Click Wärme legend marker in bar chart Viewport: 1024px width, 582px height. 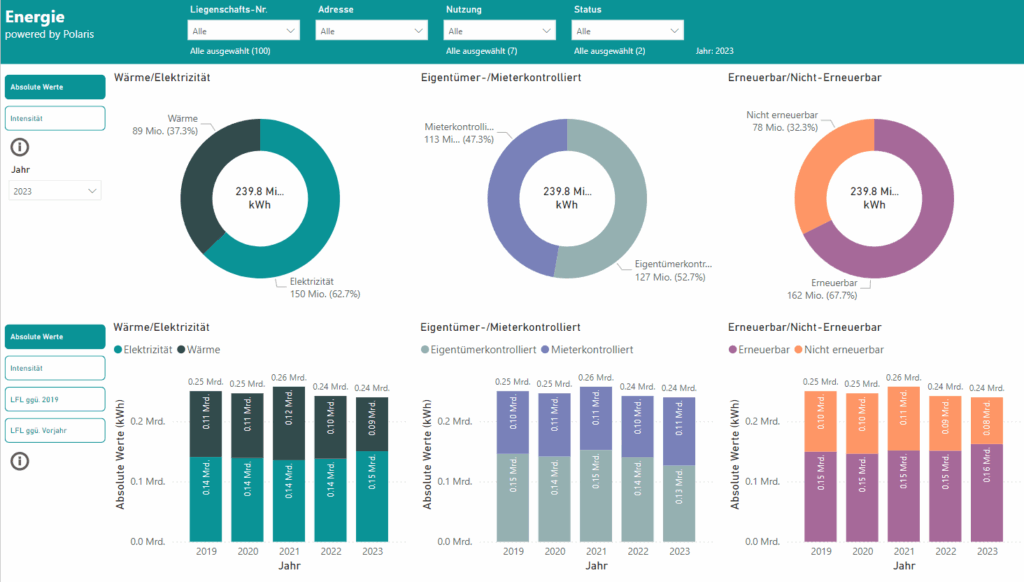pos(181,350)
